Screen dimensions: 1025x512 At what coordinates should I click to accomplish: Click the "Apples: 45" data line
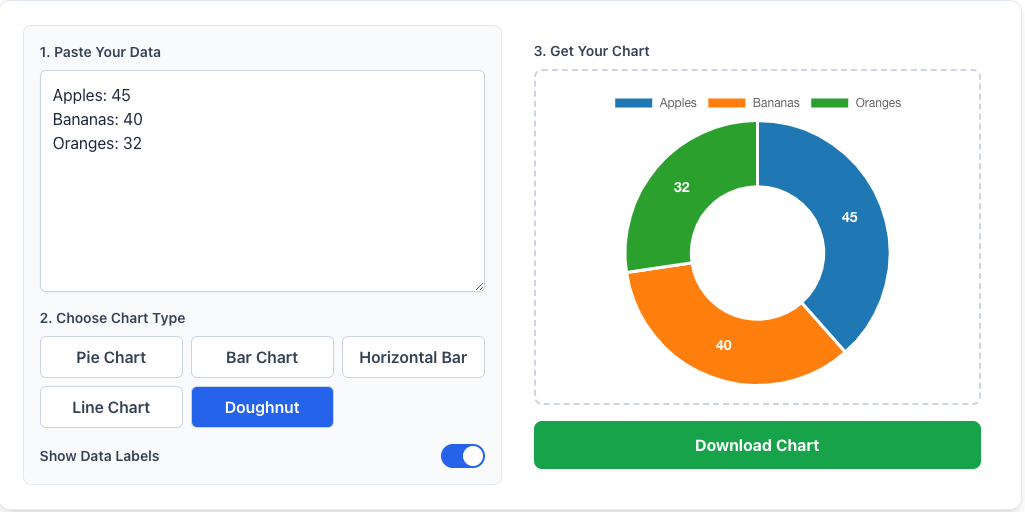click(x=92, y=95)
